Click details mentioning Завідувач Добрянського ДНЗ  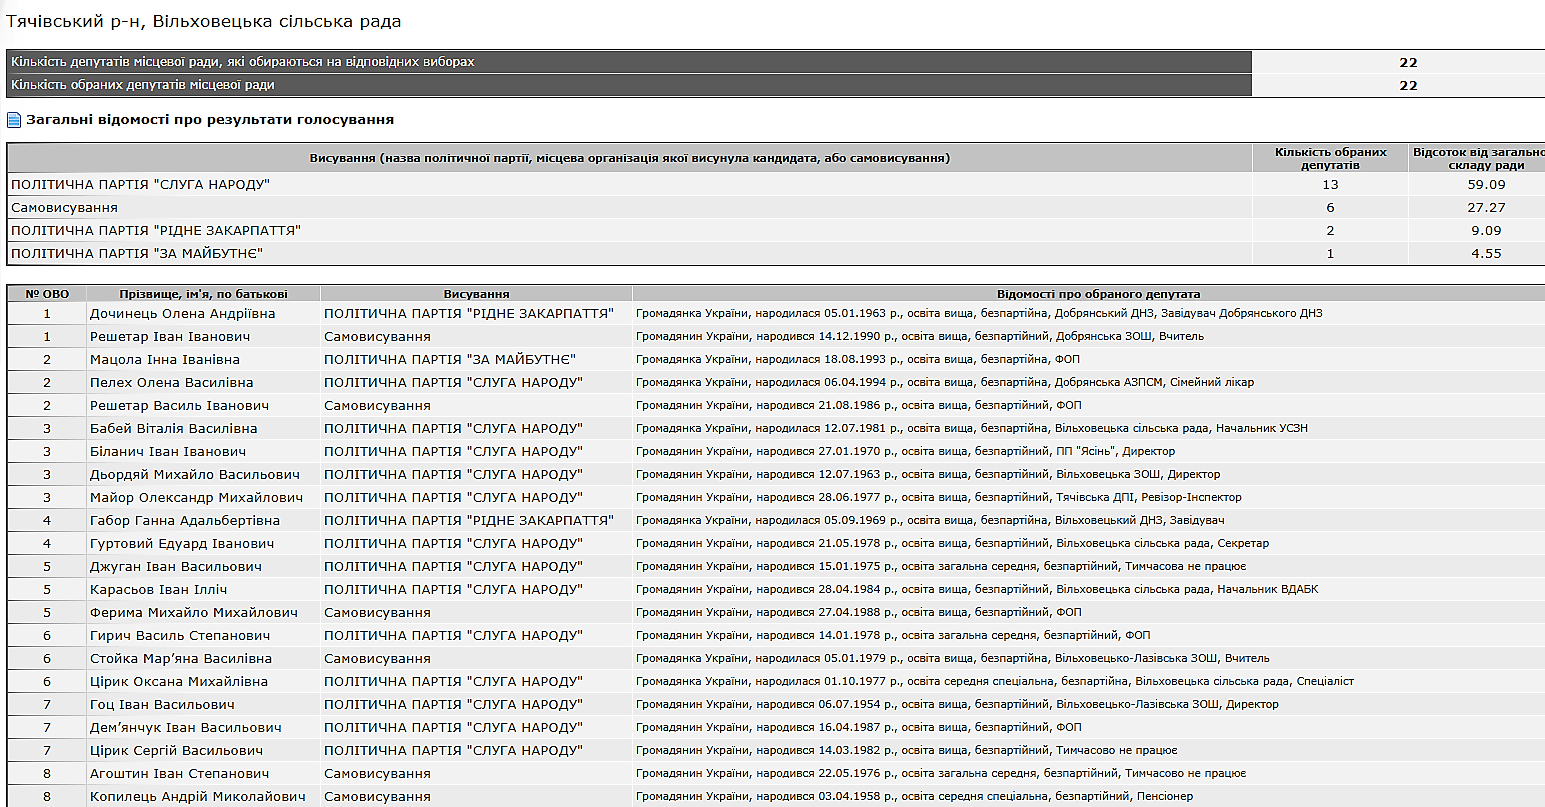979,313
